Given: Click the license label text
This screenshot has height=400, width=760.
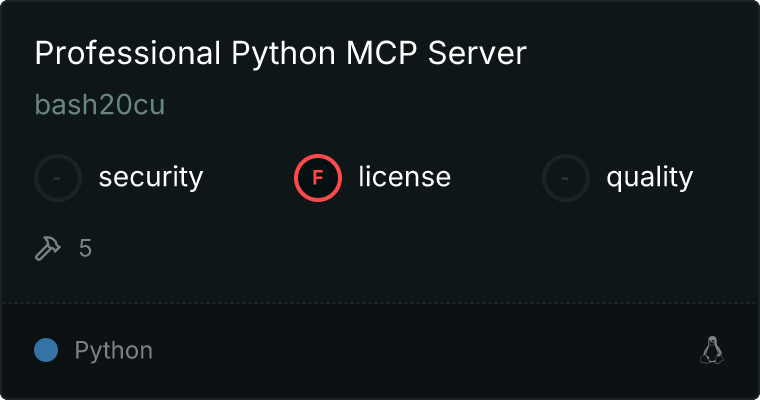Looking at the screenshot, I should [404, 178].
